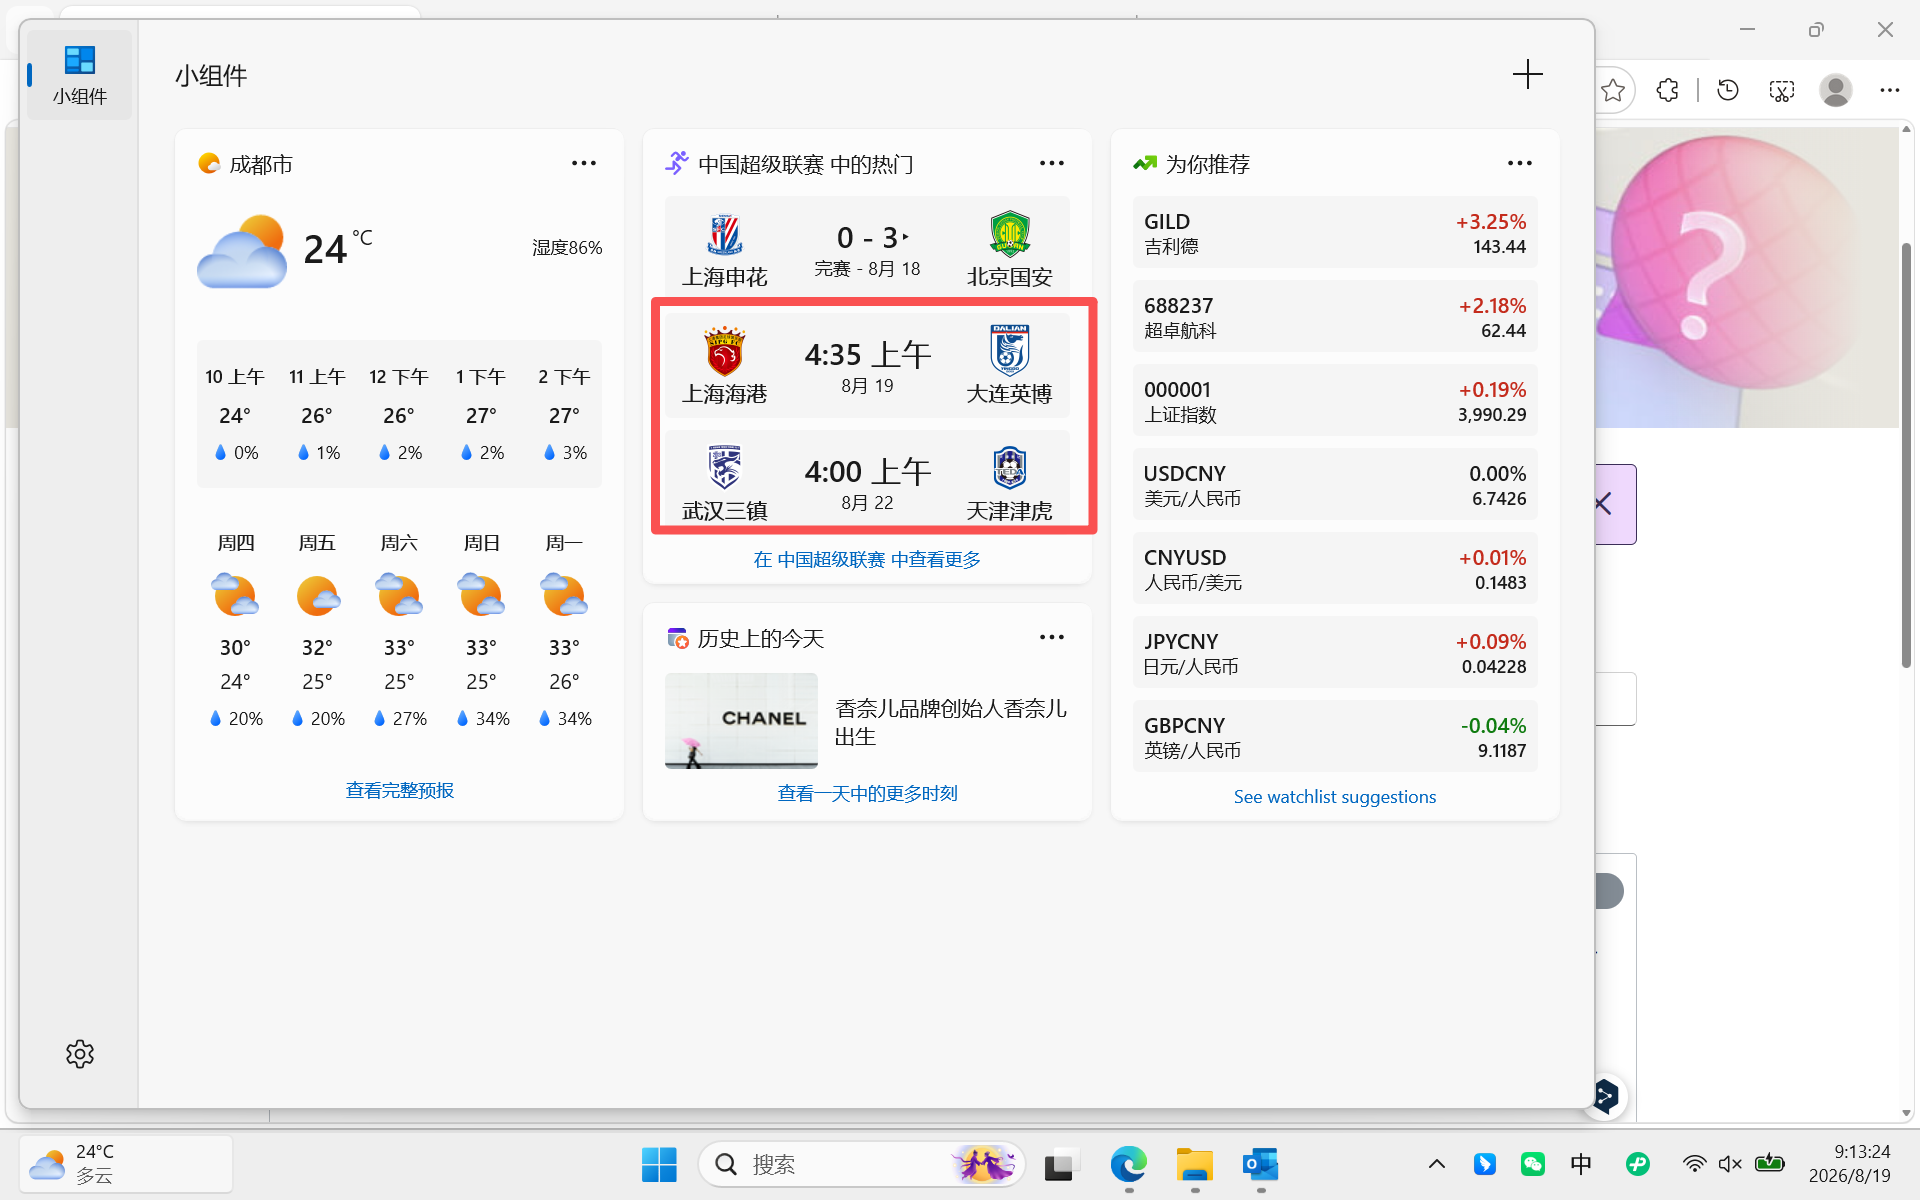
Task: Click 天津津虎 team logo
Action: pyautogui.click(x=1010, y=468)
